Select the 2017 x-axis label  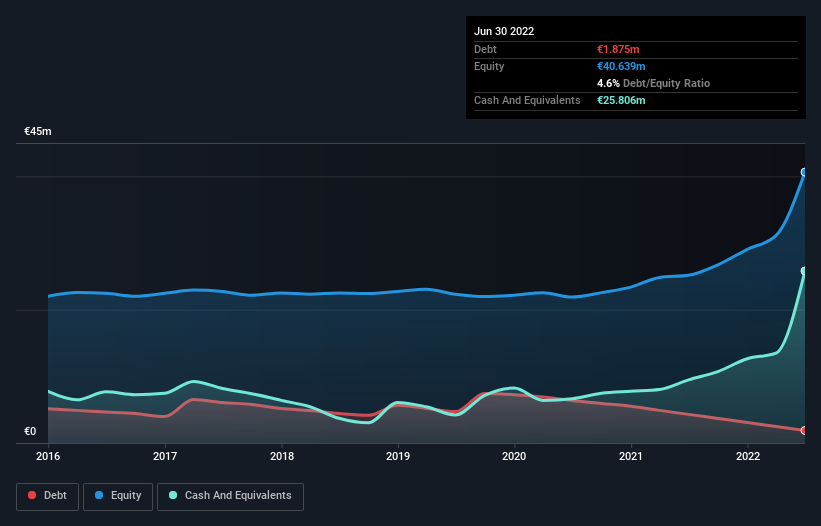coord(165,456)
